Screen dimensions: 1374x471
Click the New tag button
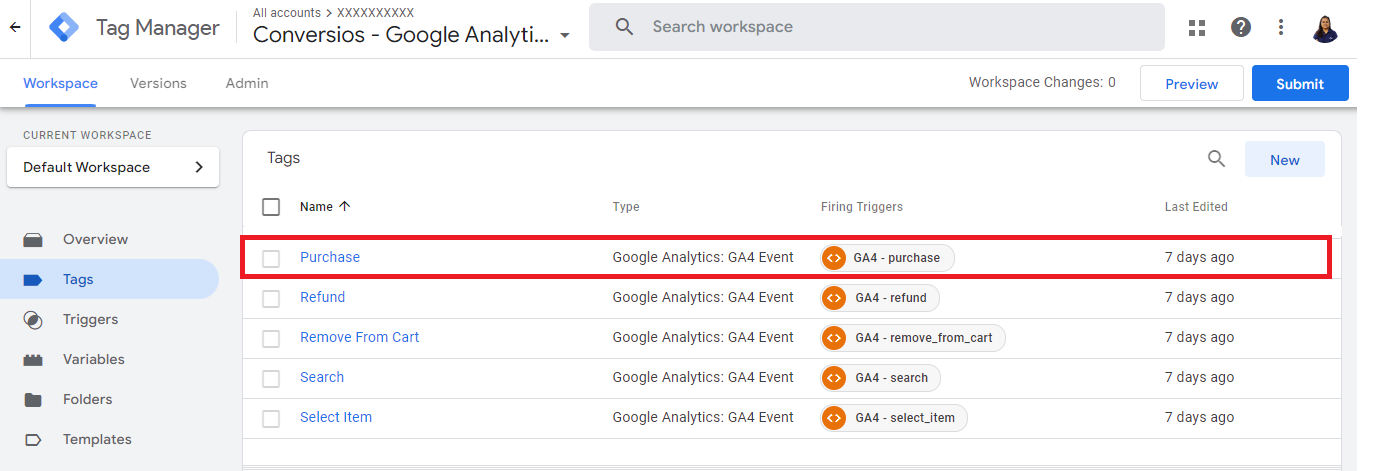coord(1285,160)
